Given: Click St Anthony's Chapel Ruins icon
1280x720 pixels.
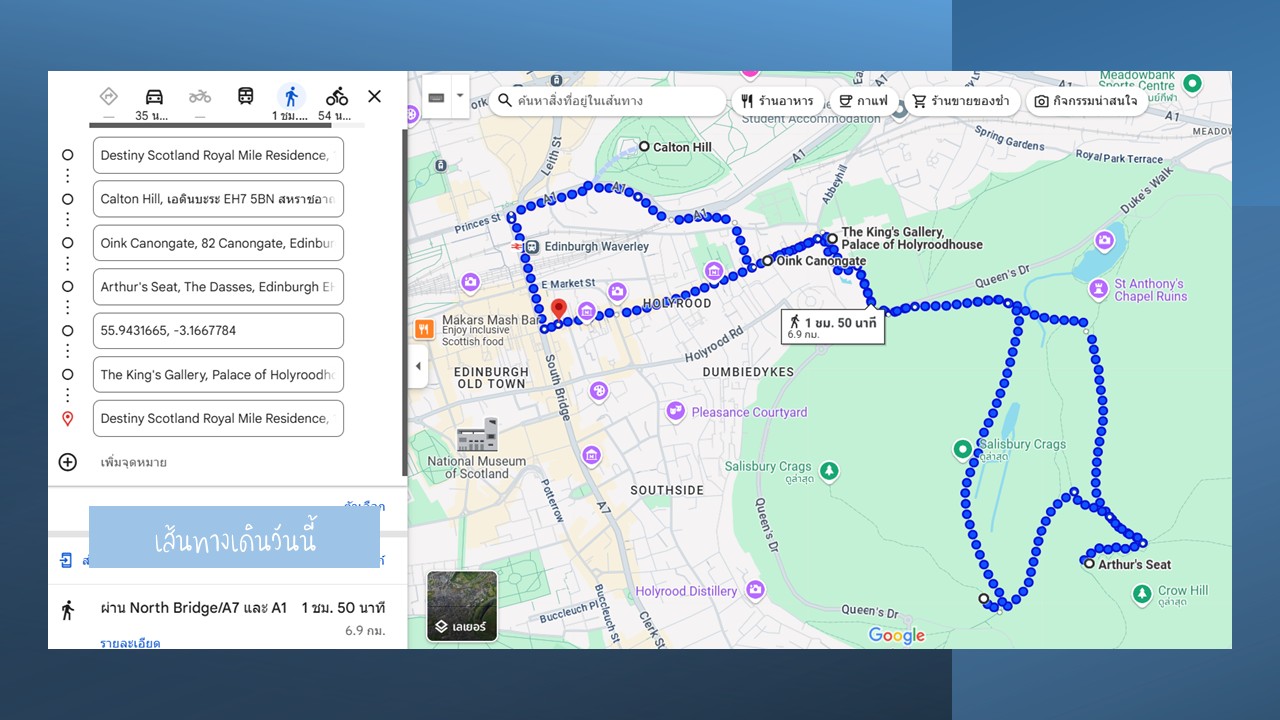Looking at the screenshot, I should click(1100, 290).
